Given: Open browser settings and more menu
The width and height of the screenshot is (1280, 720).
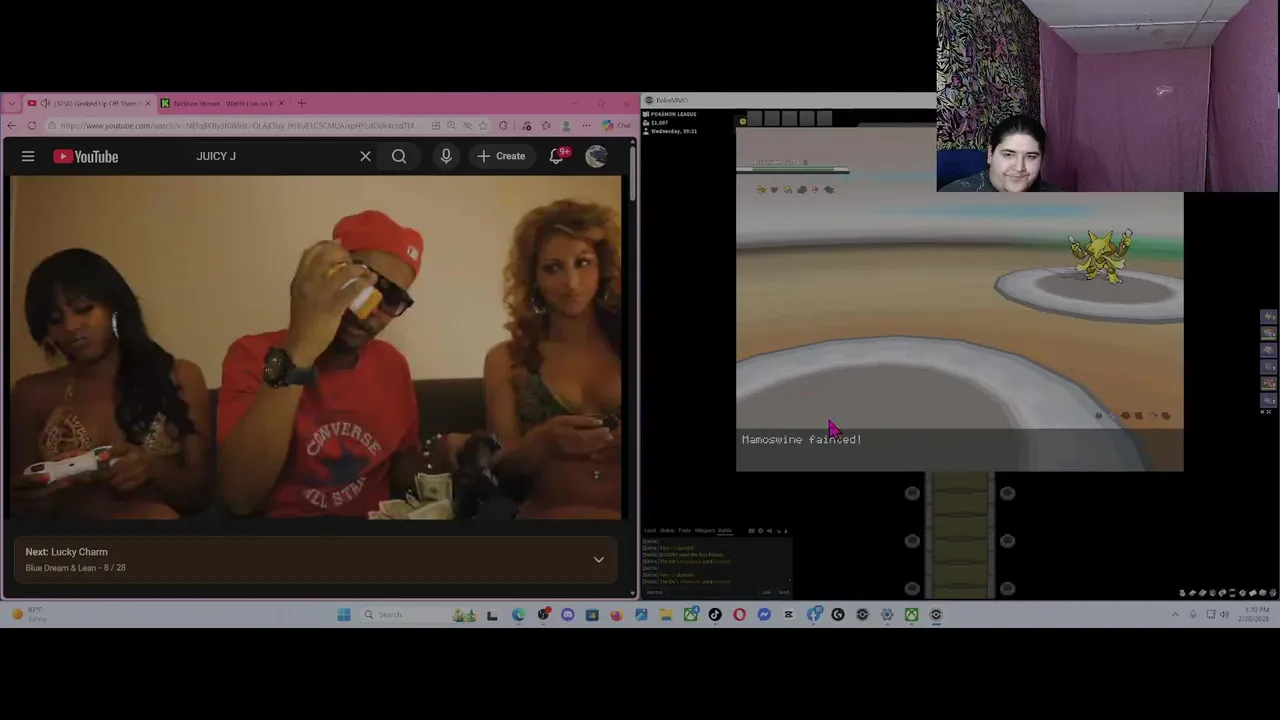Looking at the screenshot, I should pos(586,125).
